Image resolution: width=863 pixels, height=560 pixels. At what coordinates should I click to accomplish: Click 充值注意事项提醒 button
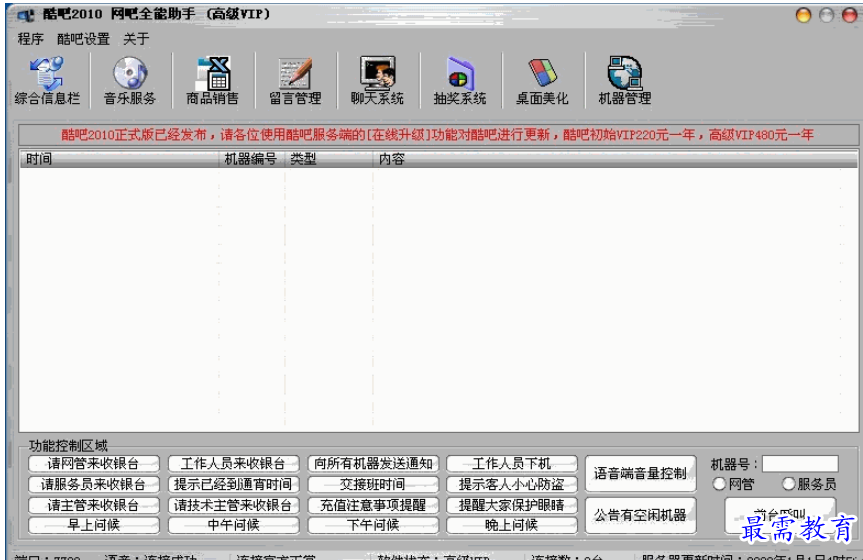pyautogui.click(x=373, y=505)
